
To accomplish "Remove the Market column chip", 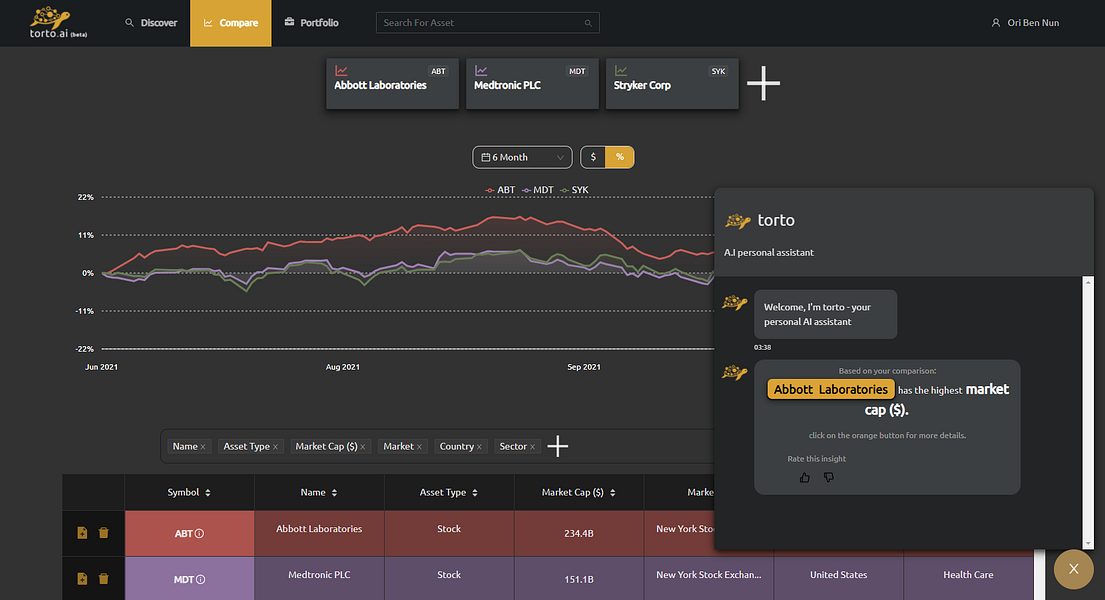I will pyautogui.click(x=419, y=447).
